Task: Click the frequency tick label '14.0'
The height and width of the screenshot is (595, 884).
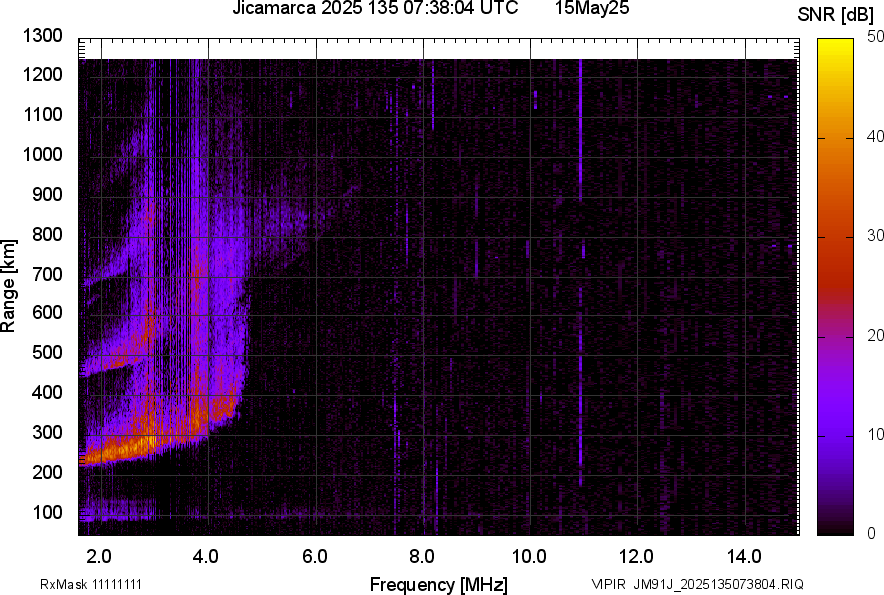Action: [x=744, y=557]
